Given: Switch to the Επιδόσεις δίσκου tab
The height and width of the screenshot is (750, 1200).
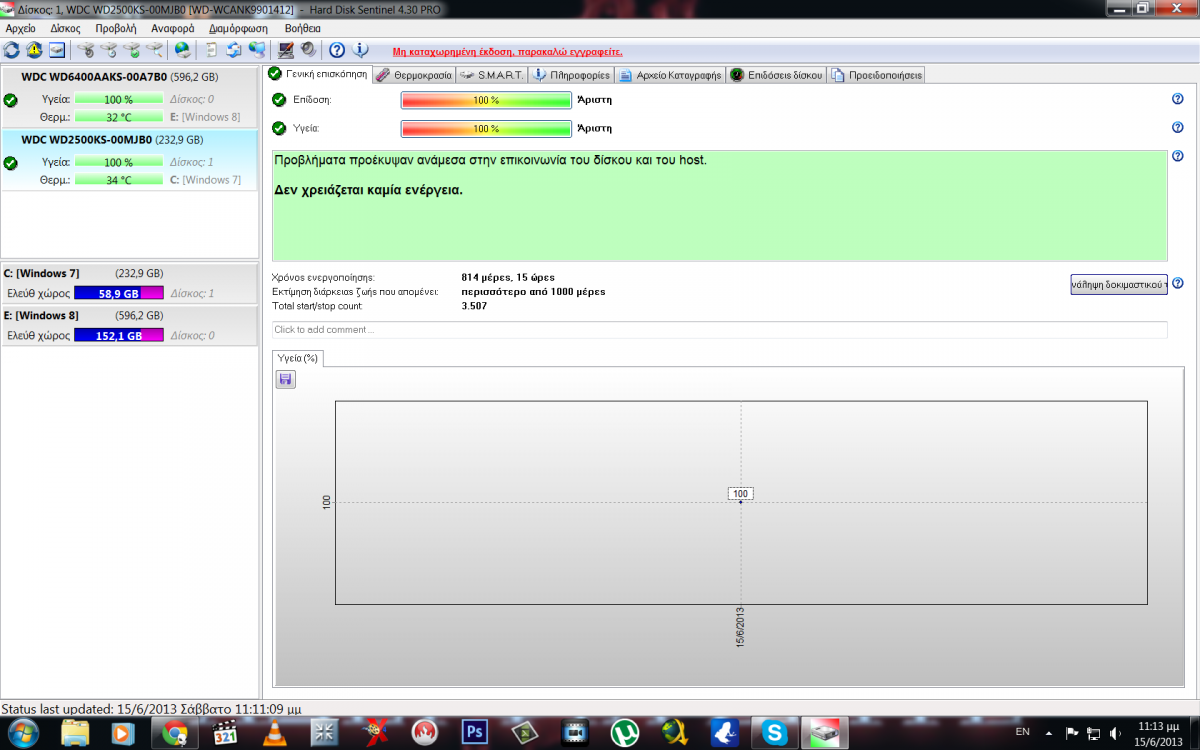Looking at the screenshot, I should point(776,75).
